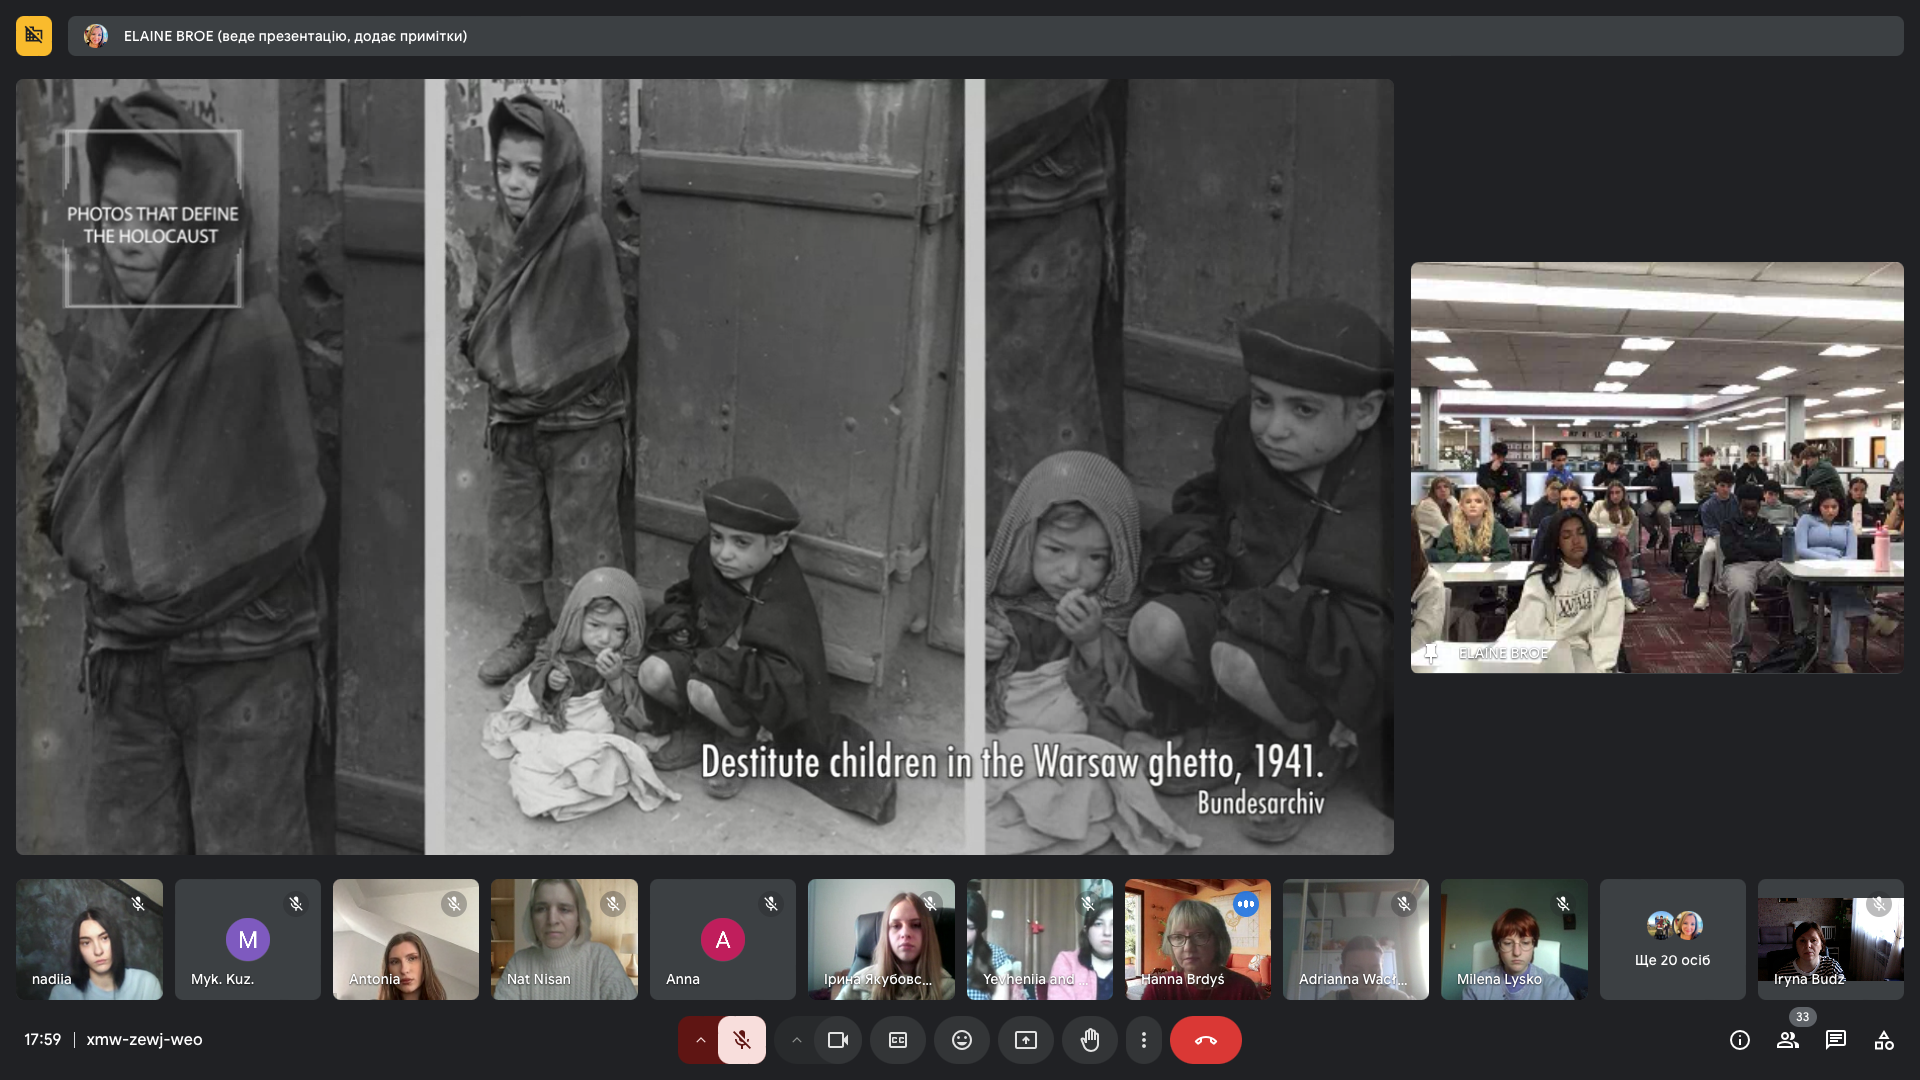The image size is (1920, 1080).
Task: Open meeting details info icon
Action: coord(1740,1040)
